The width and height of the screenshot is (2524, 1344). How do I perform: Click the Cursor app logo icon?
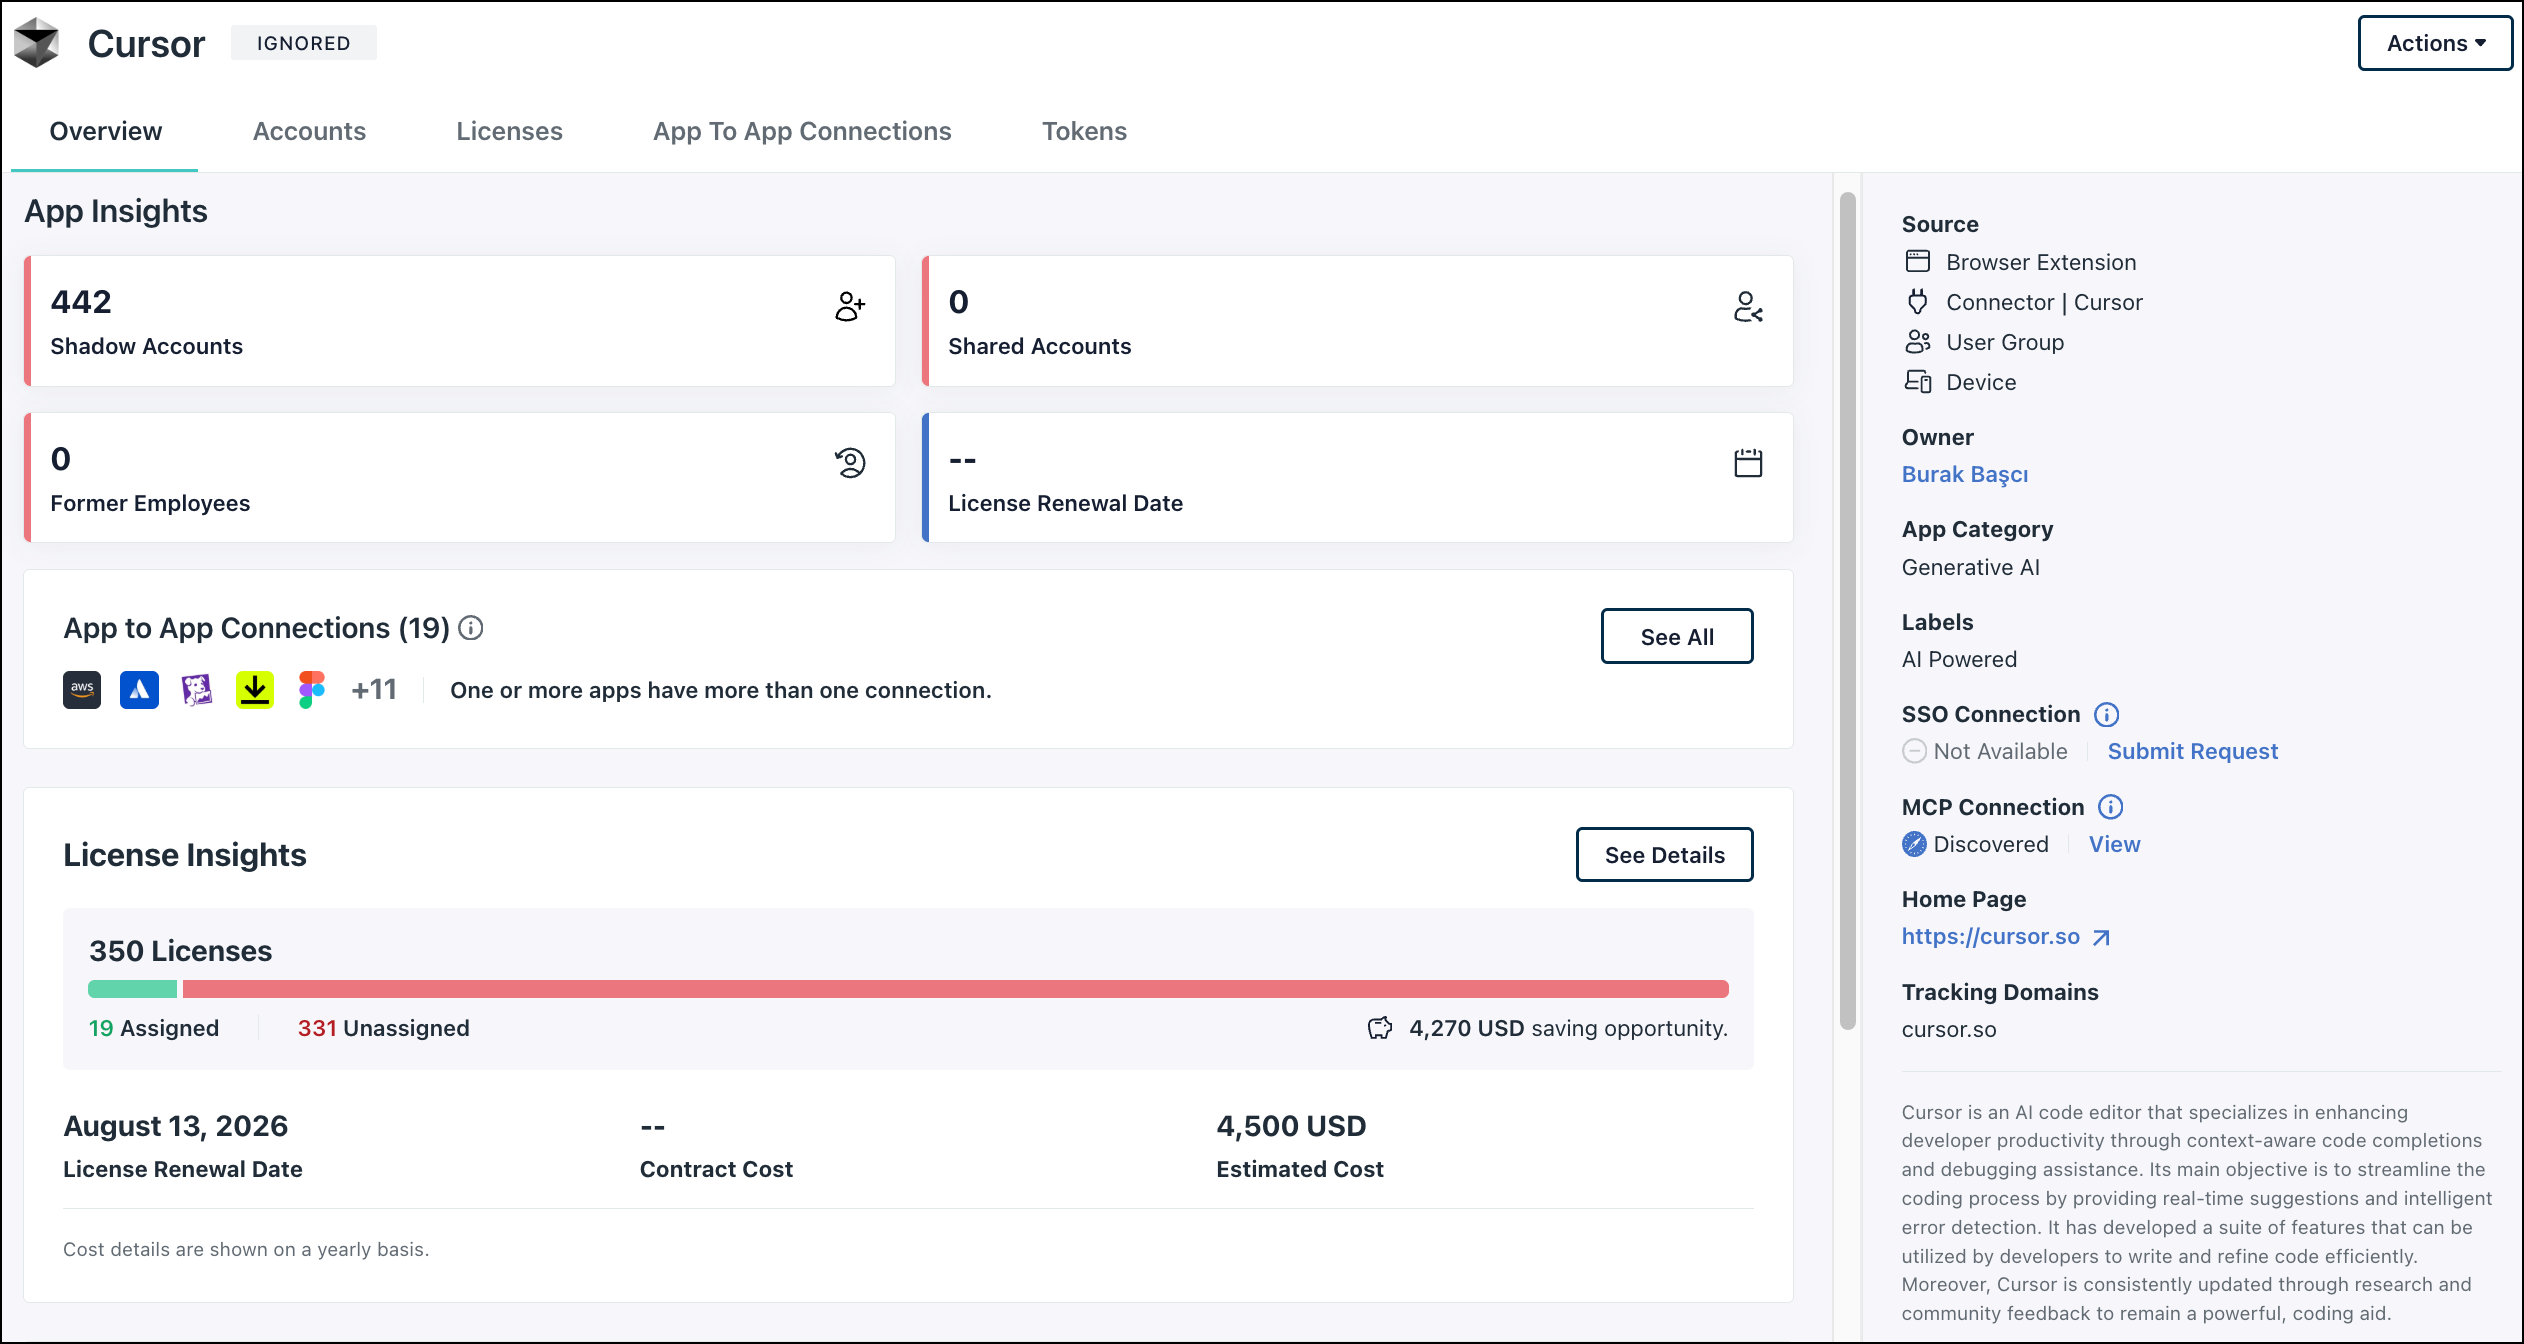tap(37, 43)
